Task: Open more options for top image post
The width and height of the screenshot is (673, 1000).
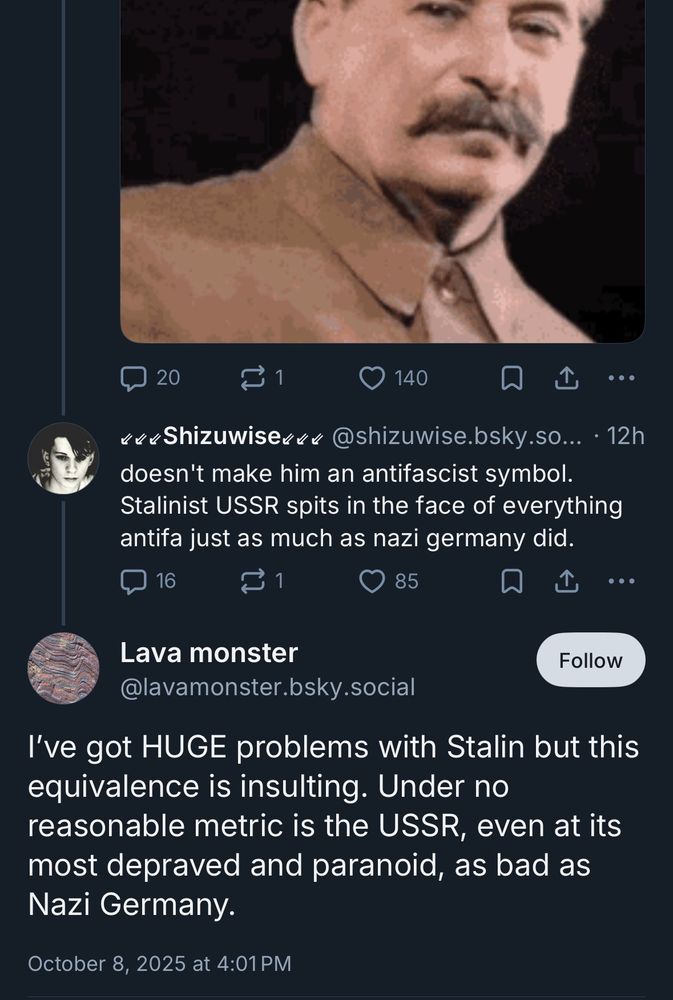Action: [621, 377]
